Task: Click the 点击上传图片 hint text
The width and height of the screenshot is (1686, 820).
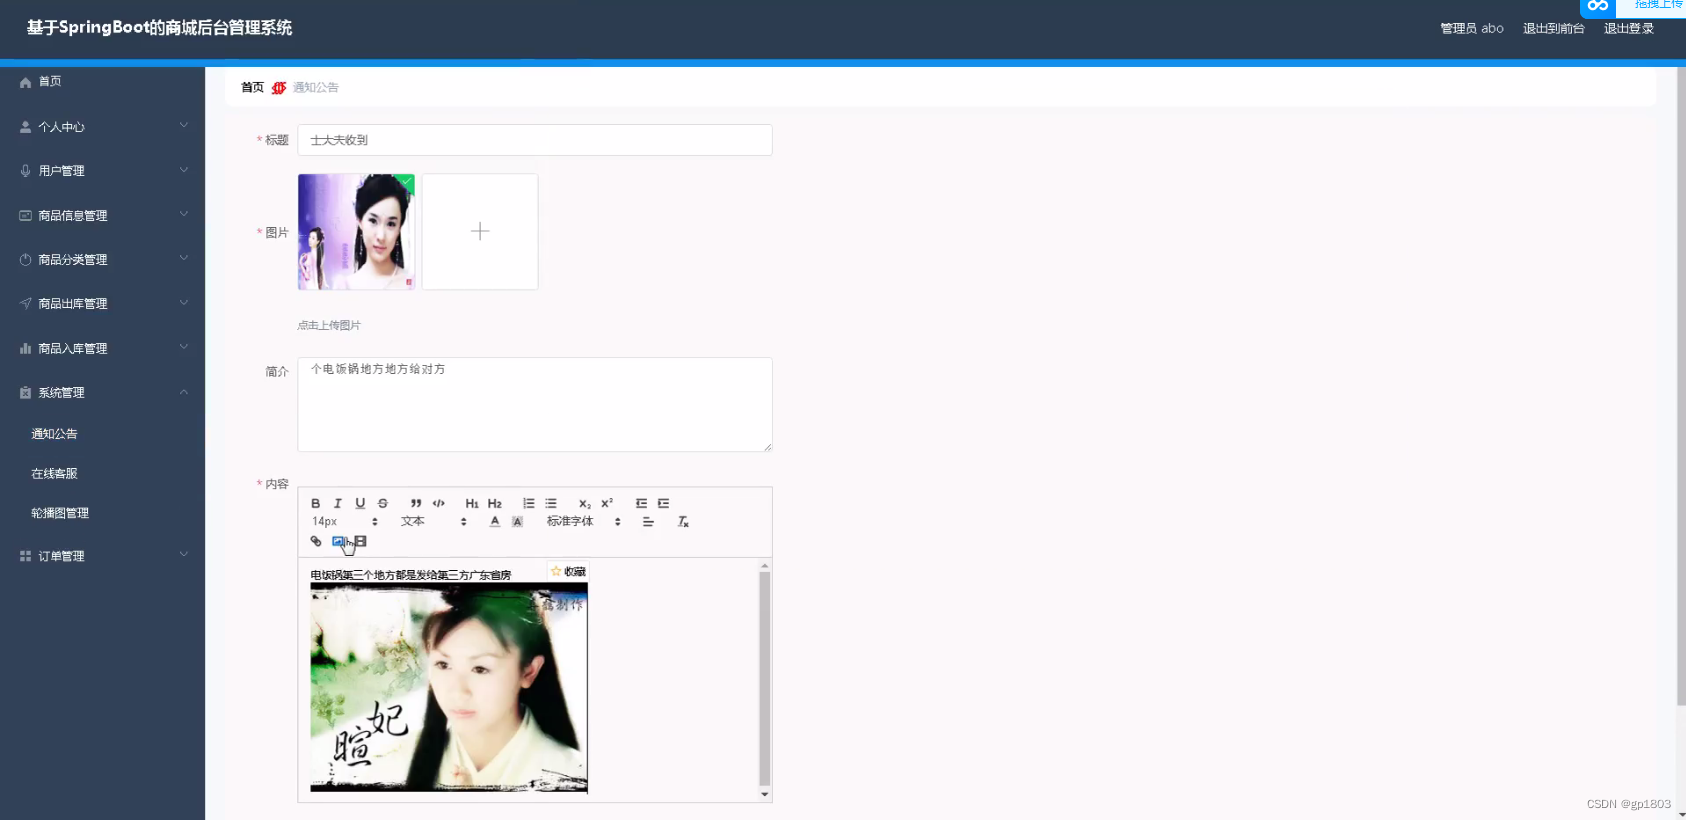Action: [329, 326]
